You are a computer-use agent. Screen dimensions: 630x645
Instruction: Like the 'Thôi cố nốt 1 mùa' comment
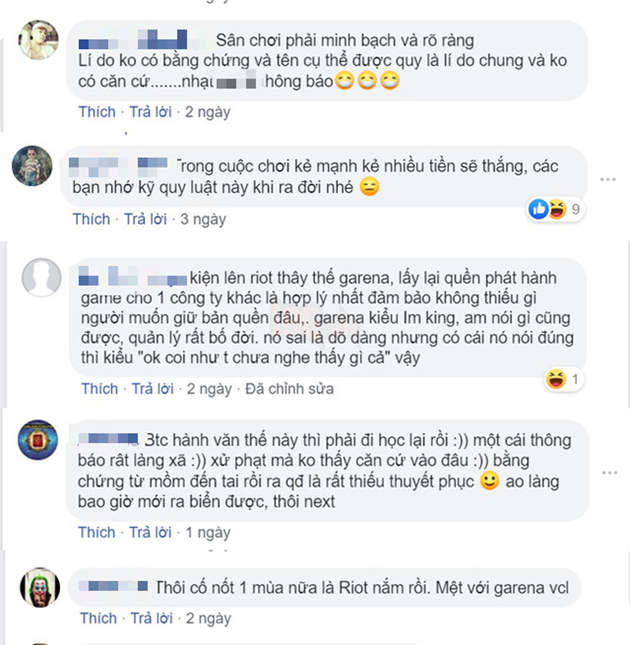coord(98,618)
